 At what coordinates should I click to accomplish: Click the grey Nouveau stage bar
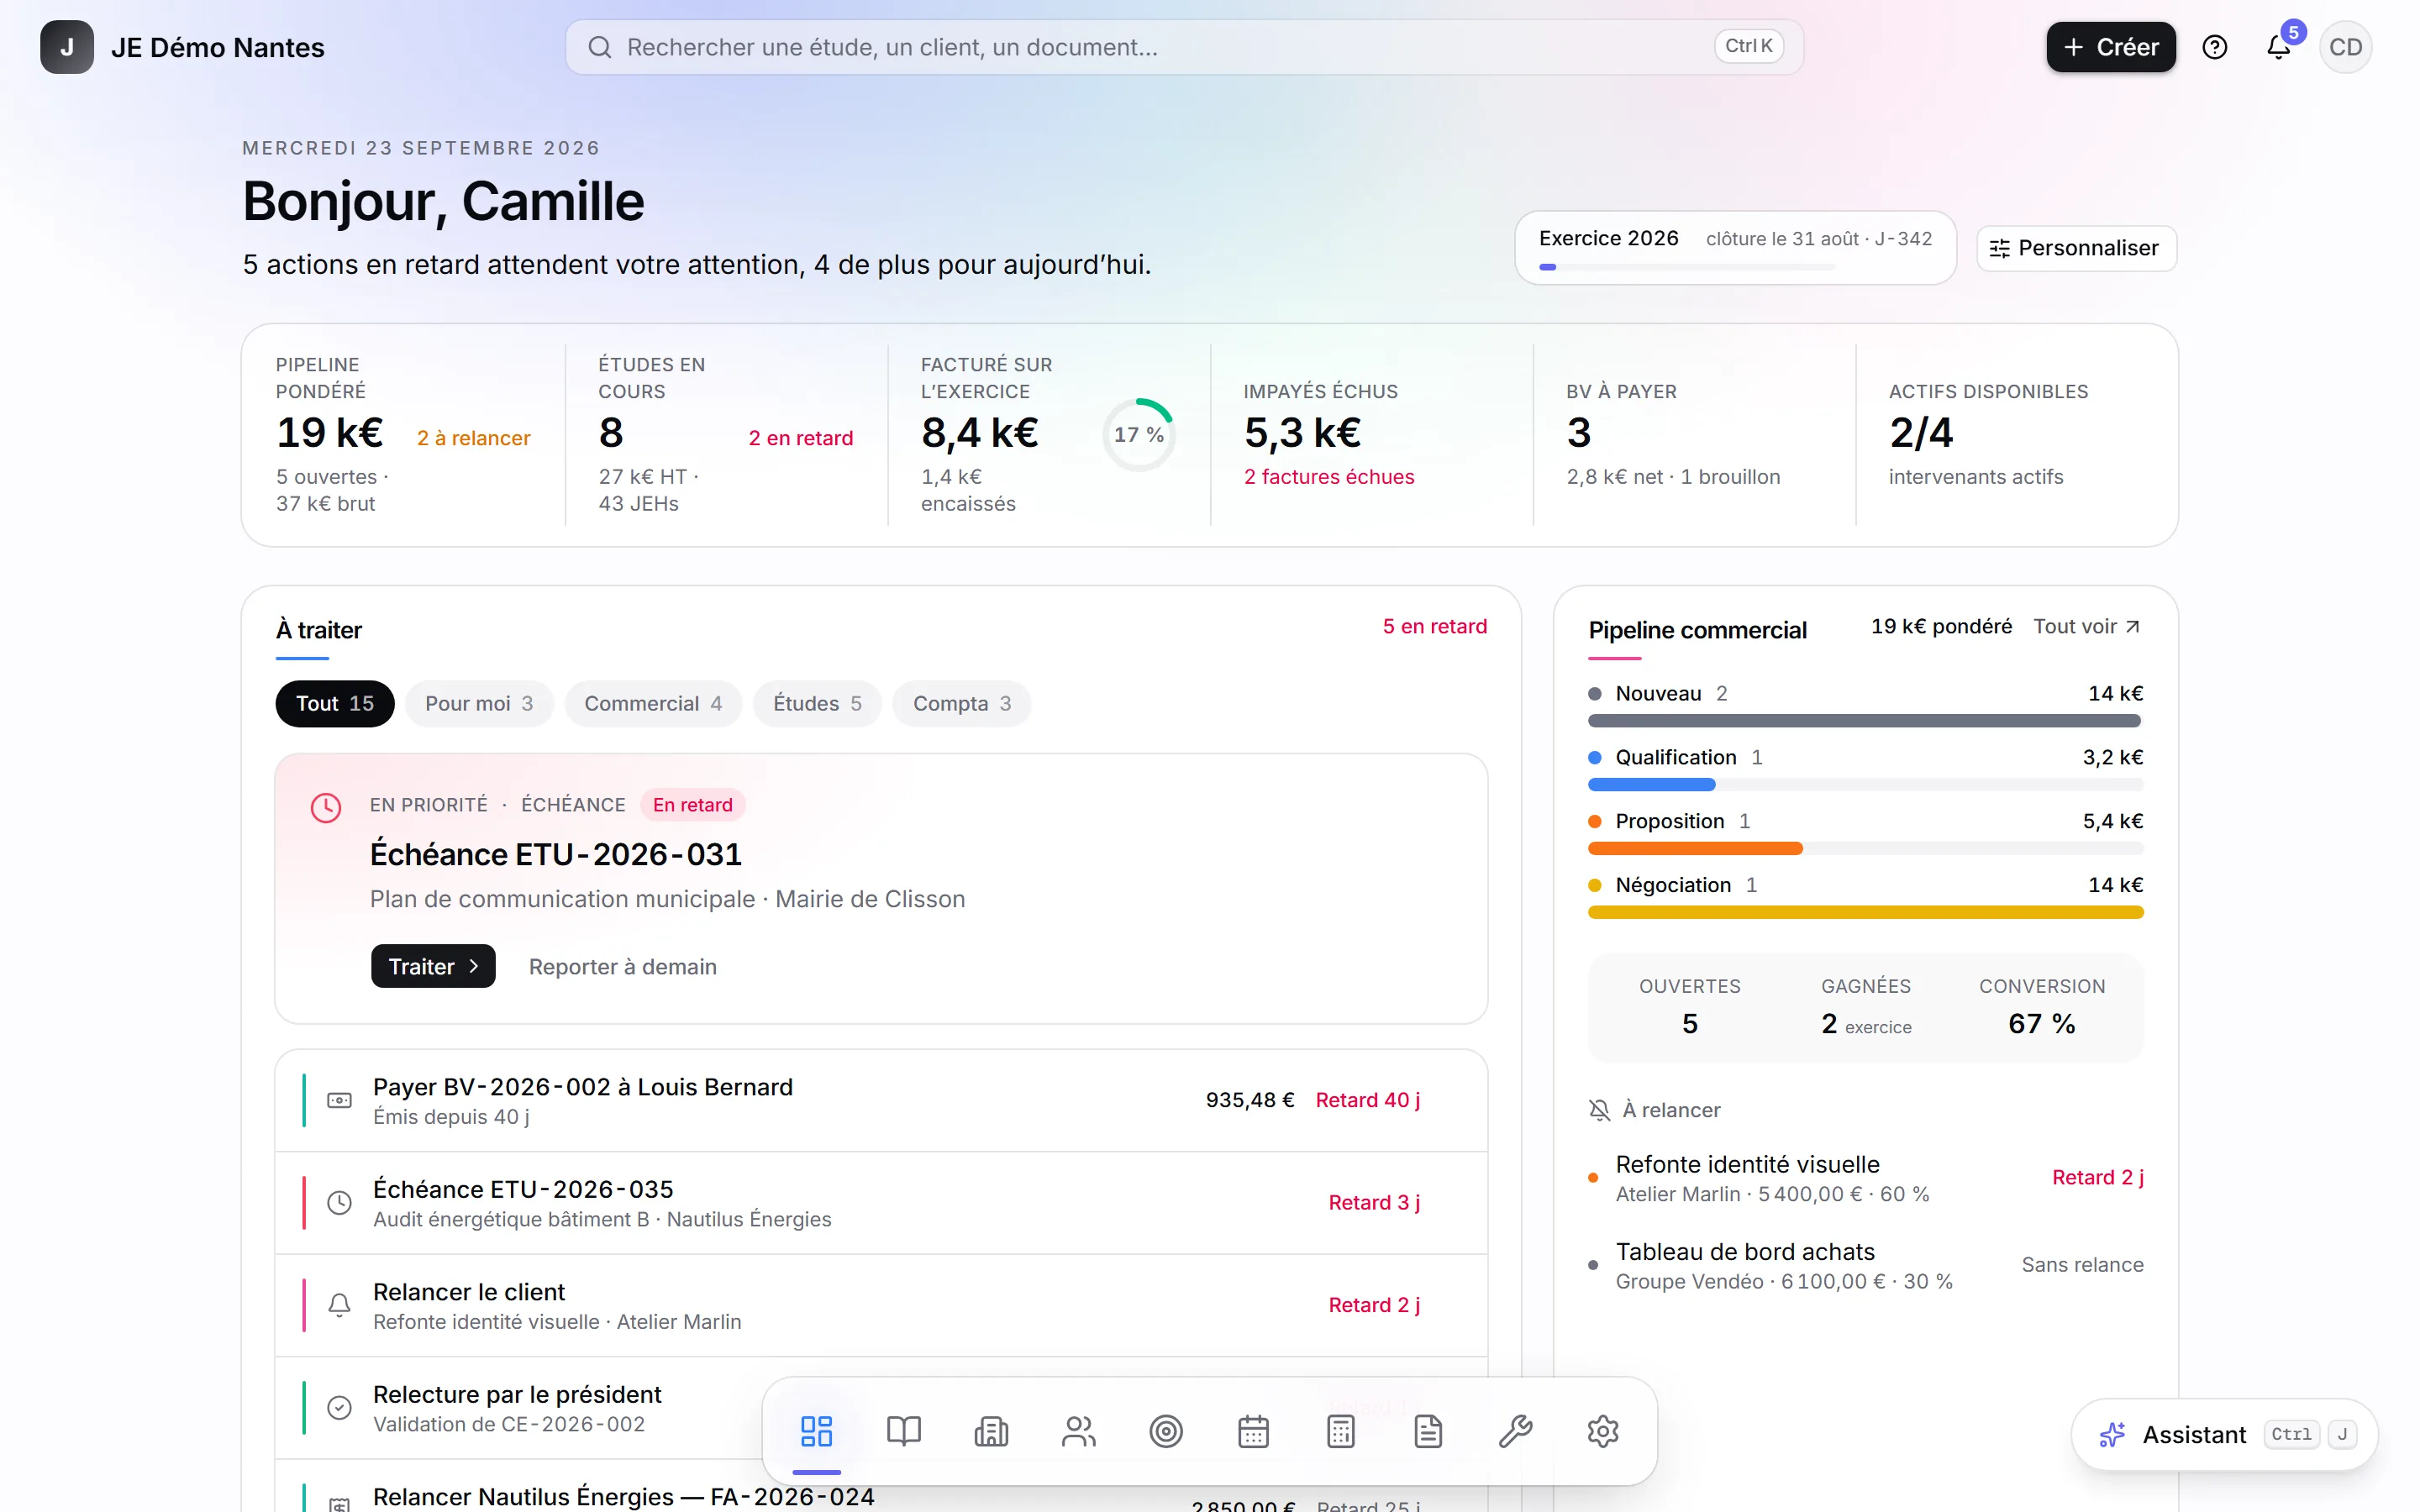[x=1865, y=721]
